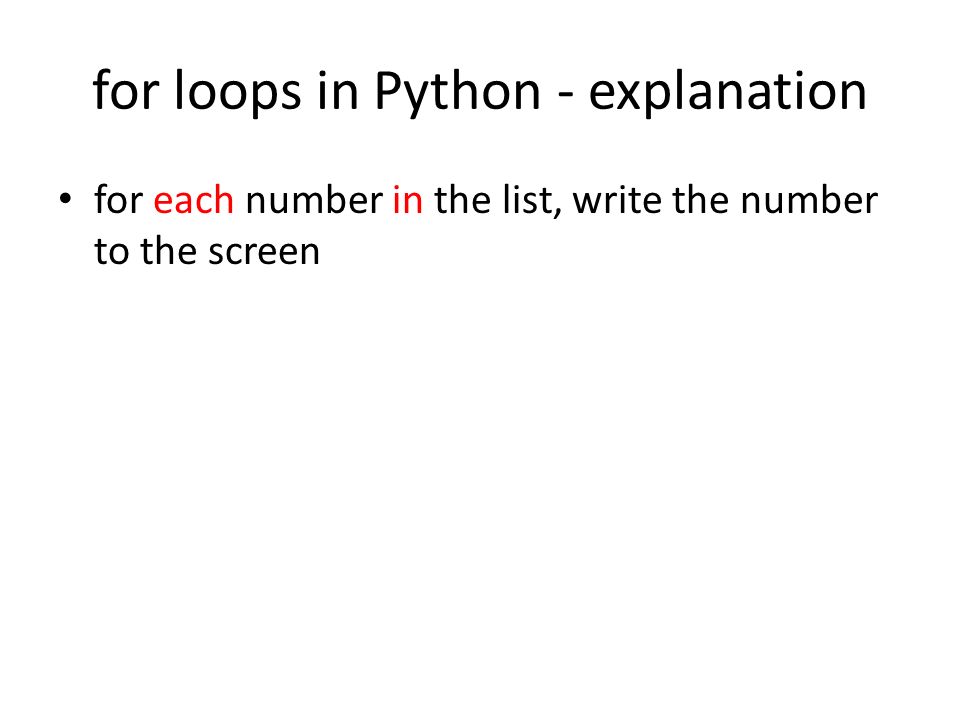Image resolution: width=960 pixels, height=720 pixels.
Task: Click the word 'Python' in the title
Action: (457, 92)
